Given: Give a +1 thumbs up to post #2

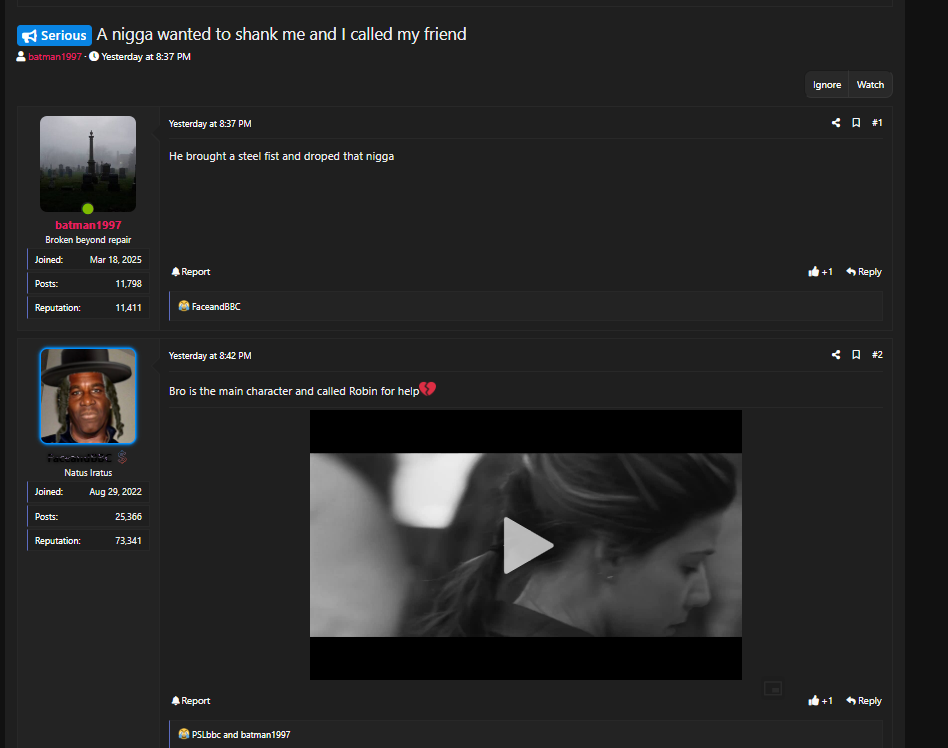Looking at the screenshot, I should pyautogui.click(x=820, y=700).
